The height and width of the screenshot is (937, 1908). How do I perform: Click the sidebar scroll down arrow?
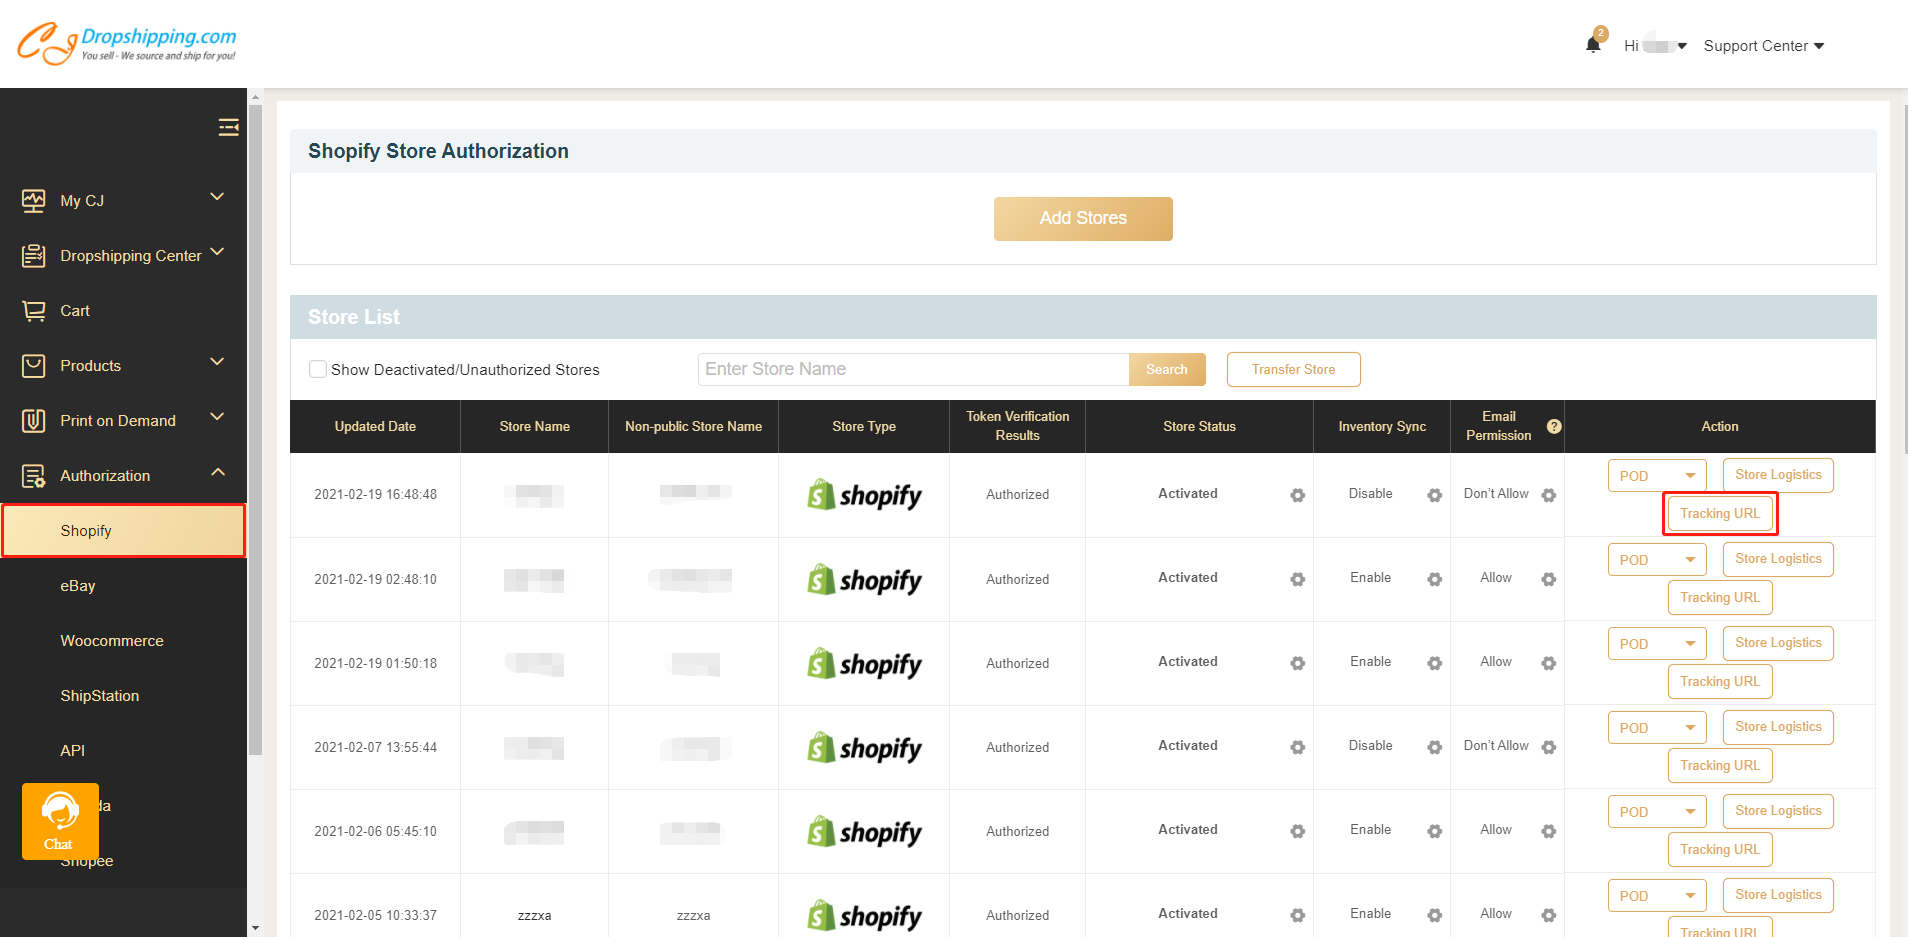[x=255, y=928]
